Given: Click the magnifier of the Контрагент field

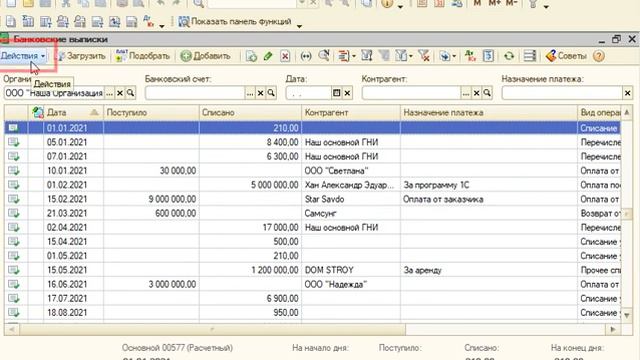Looking at the screenshot, I should 487,93.
